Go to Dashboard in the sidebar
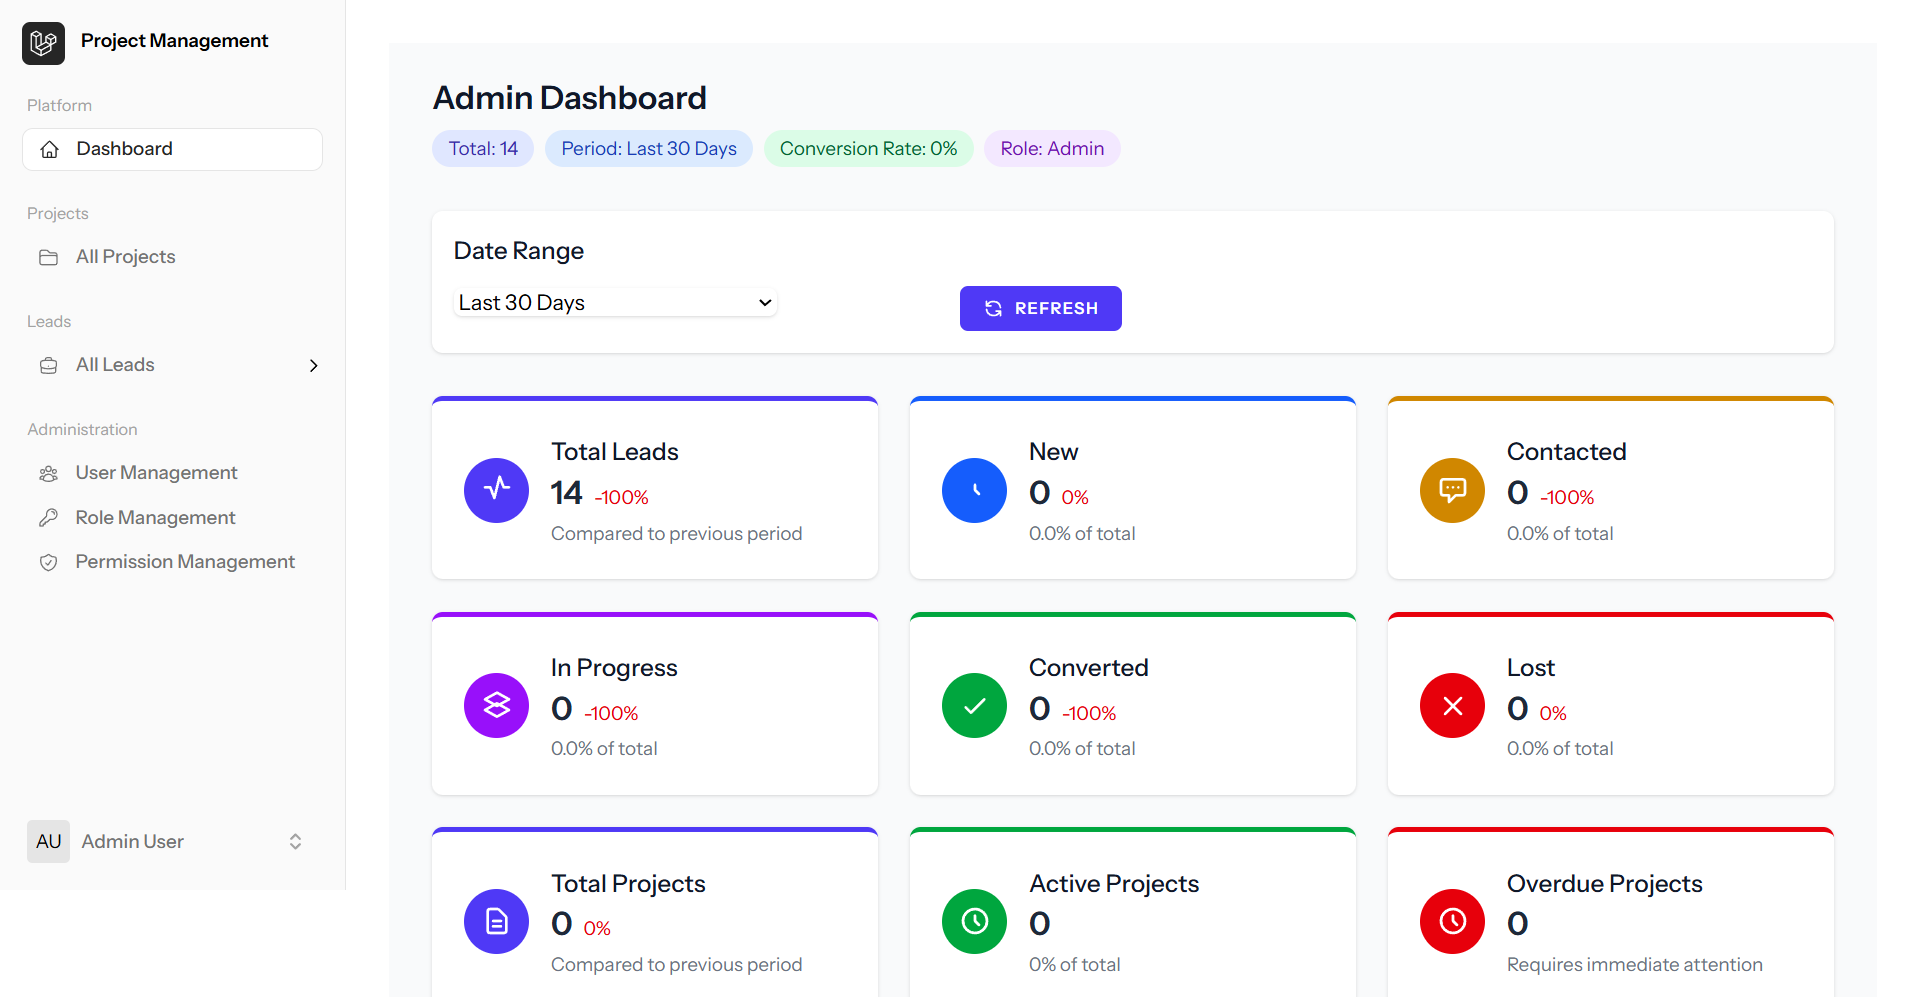1920x997 pixels. 172,149
